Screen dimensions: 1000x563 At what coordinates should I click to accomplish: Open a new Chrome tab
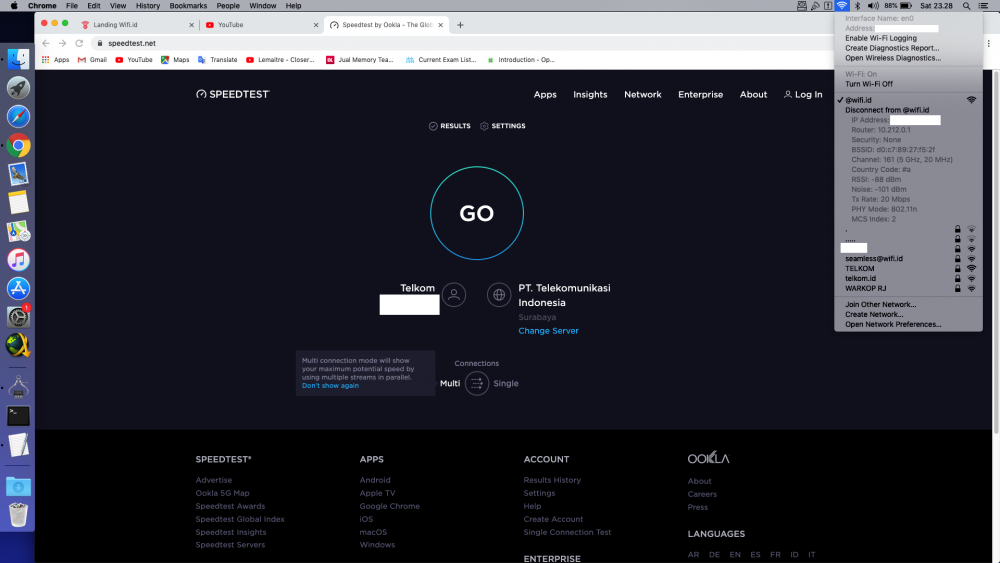pyautogui.click(x=460, y=25)
